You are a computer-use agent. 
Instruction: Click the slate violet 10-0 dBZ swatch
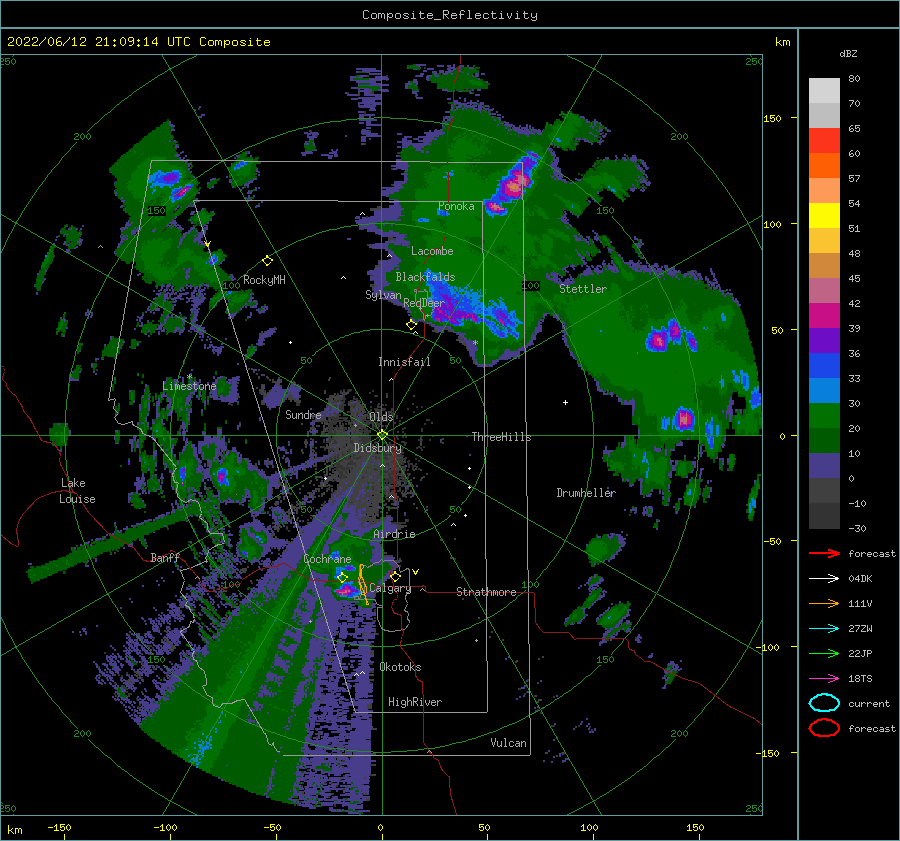click(x=824, y=466)
